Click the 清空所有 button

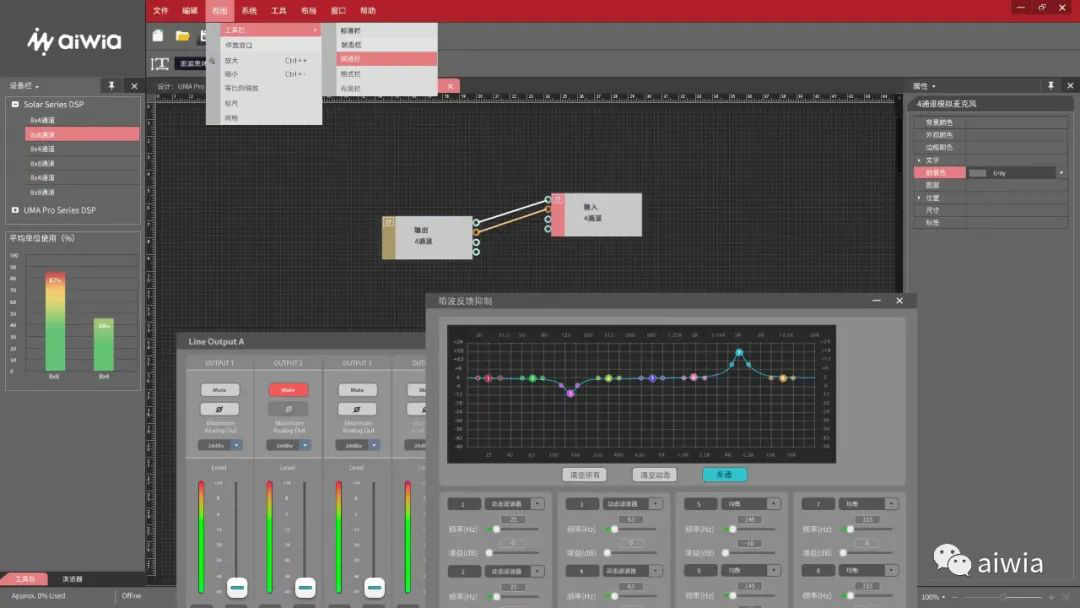tap(584, 475)
